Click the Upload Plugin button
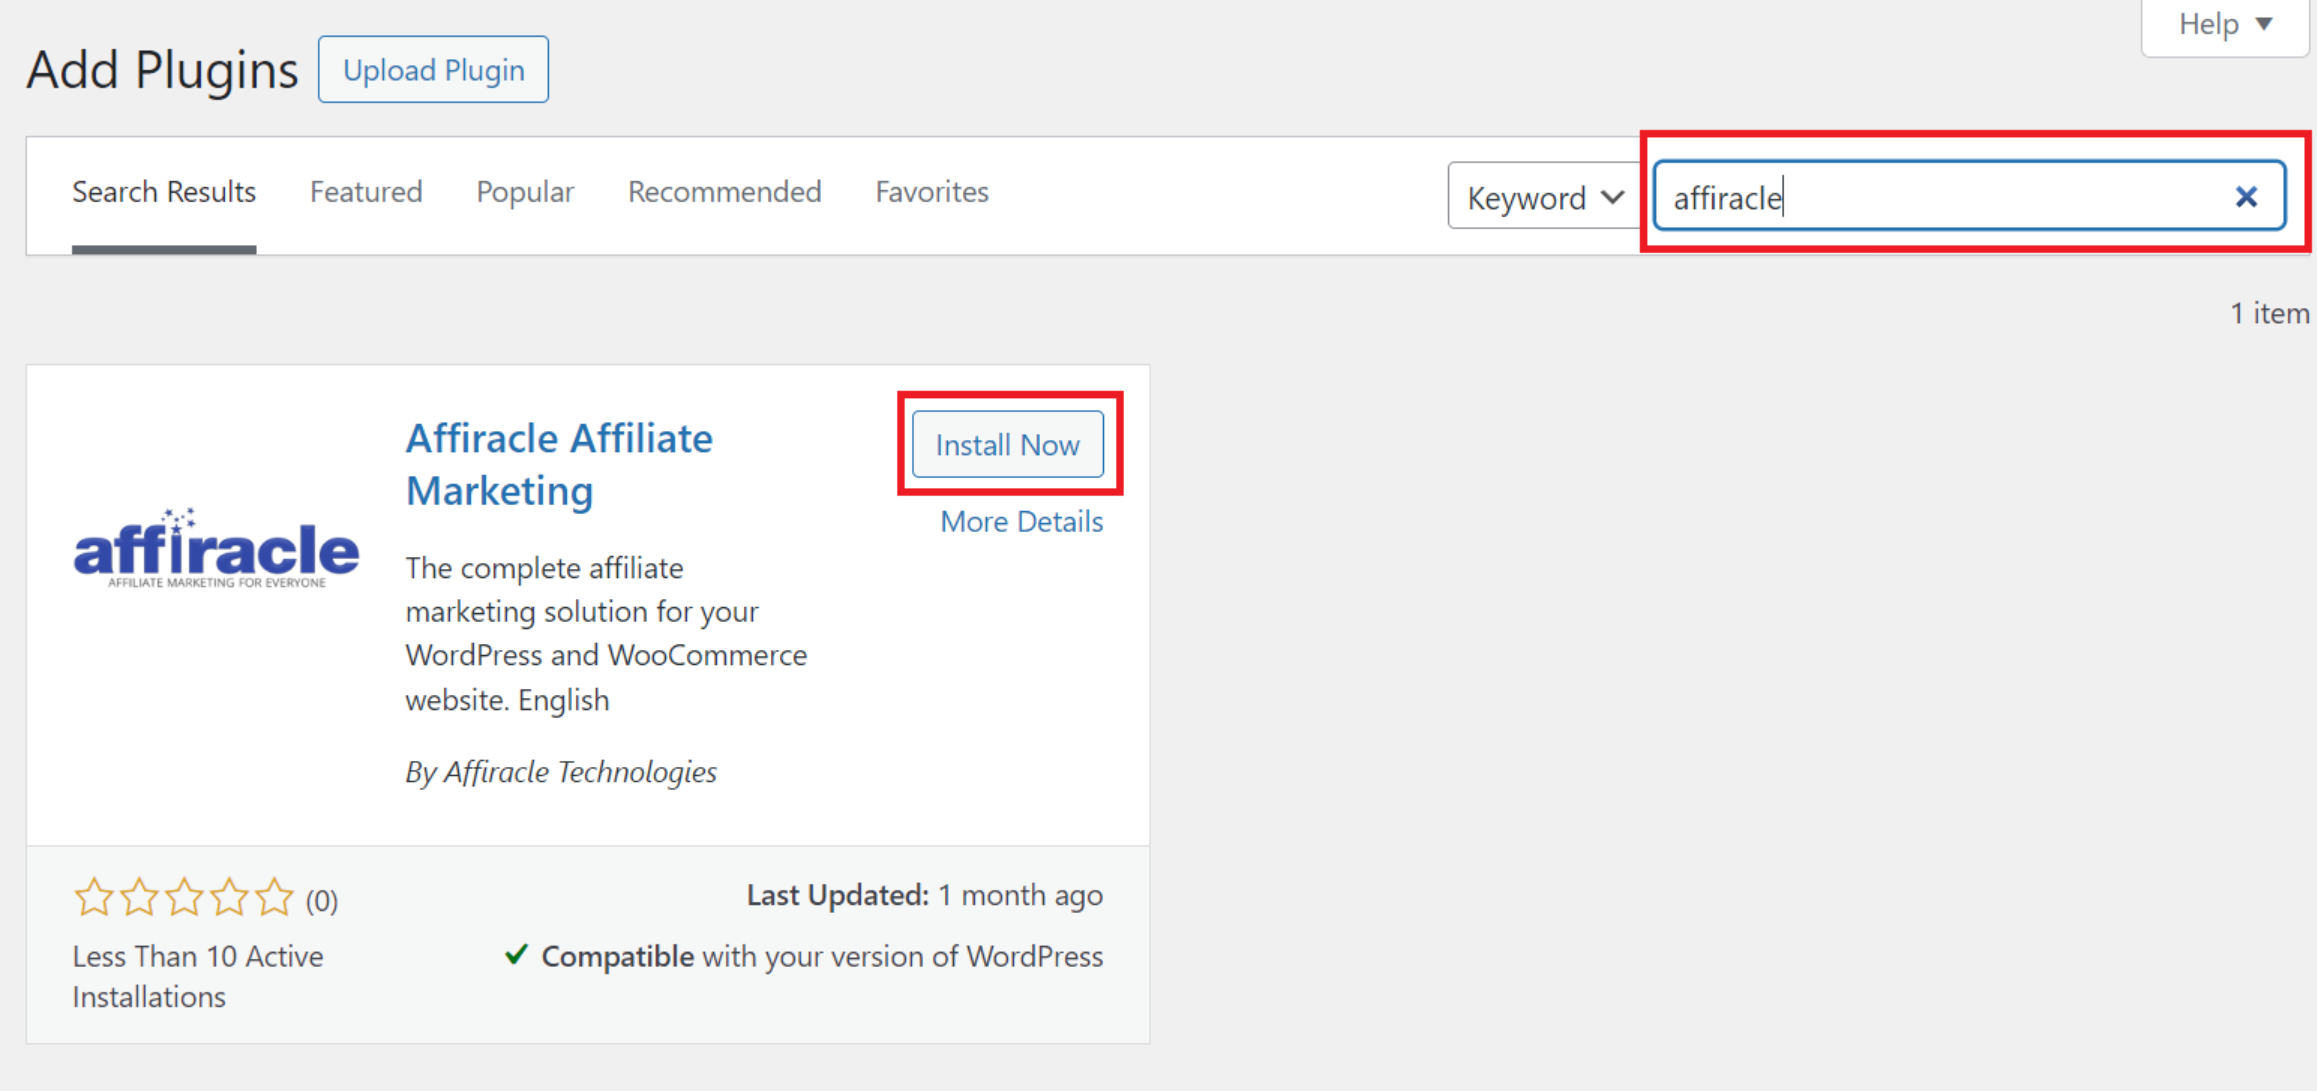The width and height of the screenshot is (2317, 1091). (433, 70)
